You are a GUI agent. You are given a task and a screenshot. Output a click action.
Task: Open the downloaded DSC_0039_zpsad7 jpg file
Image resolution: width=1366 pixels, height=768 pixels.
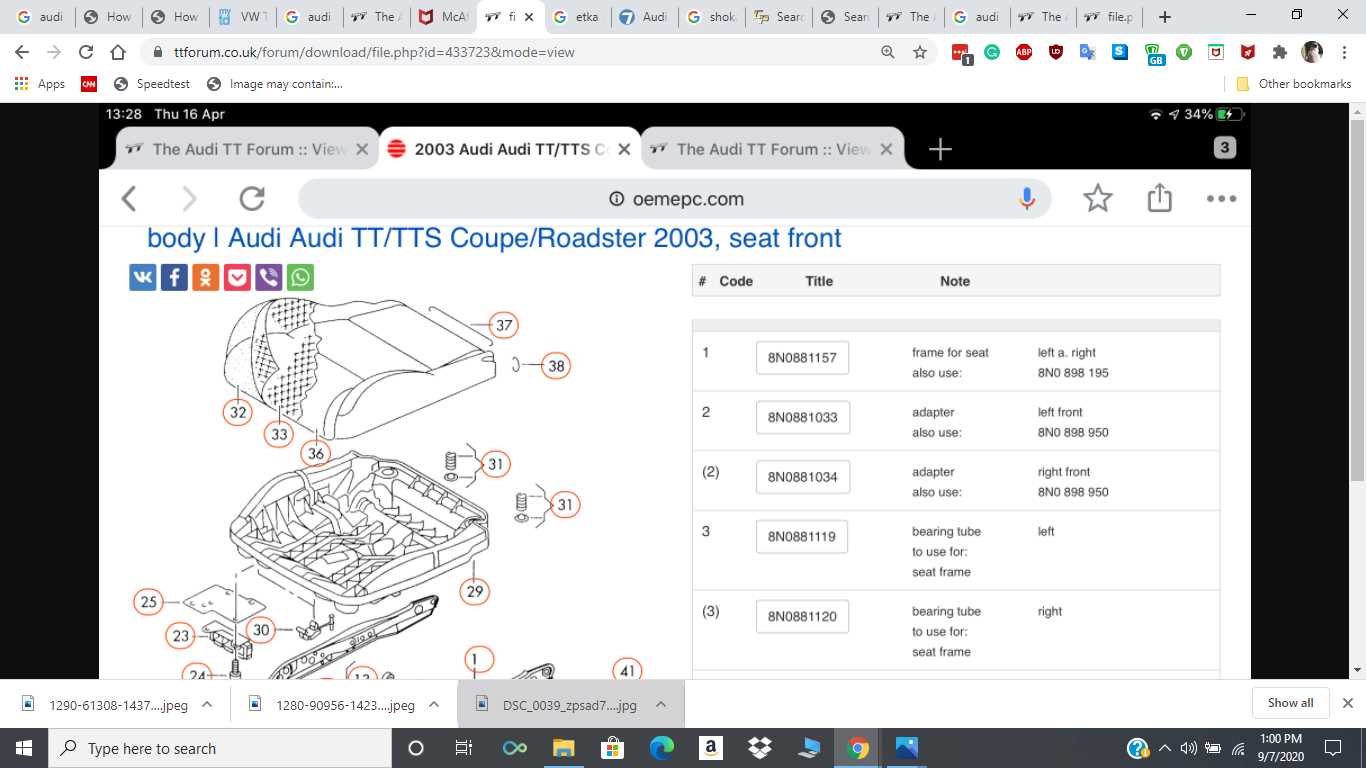coord(558,704)
